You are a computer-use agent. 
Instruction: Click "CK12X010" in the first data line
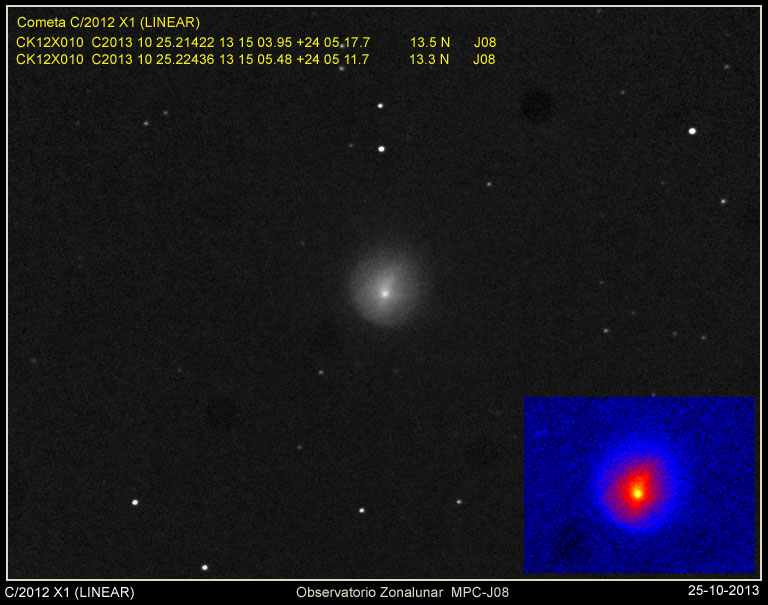point(50,43)
